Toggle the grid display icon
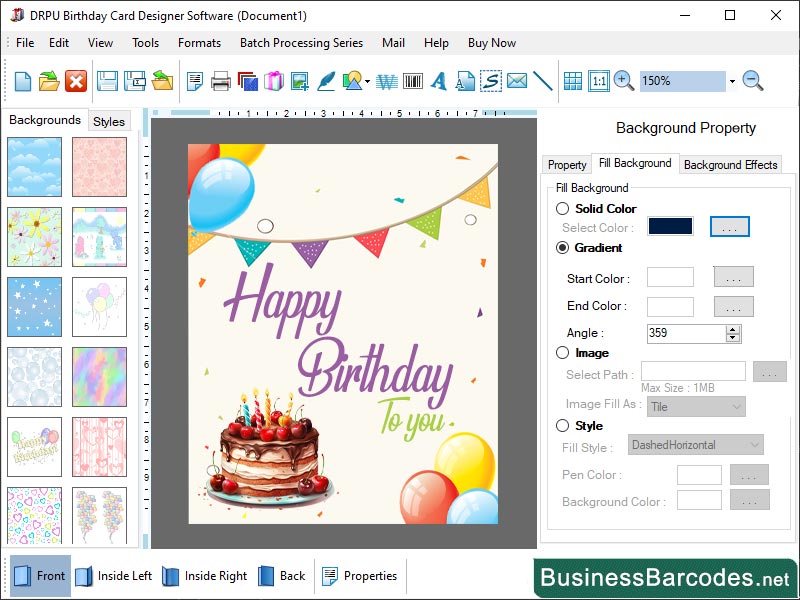 tap(572, 80)
